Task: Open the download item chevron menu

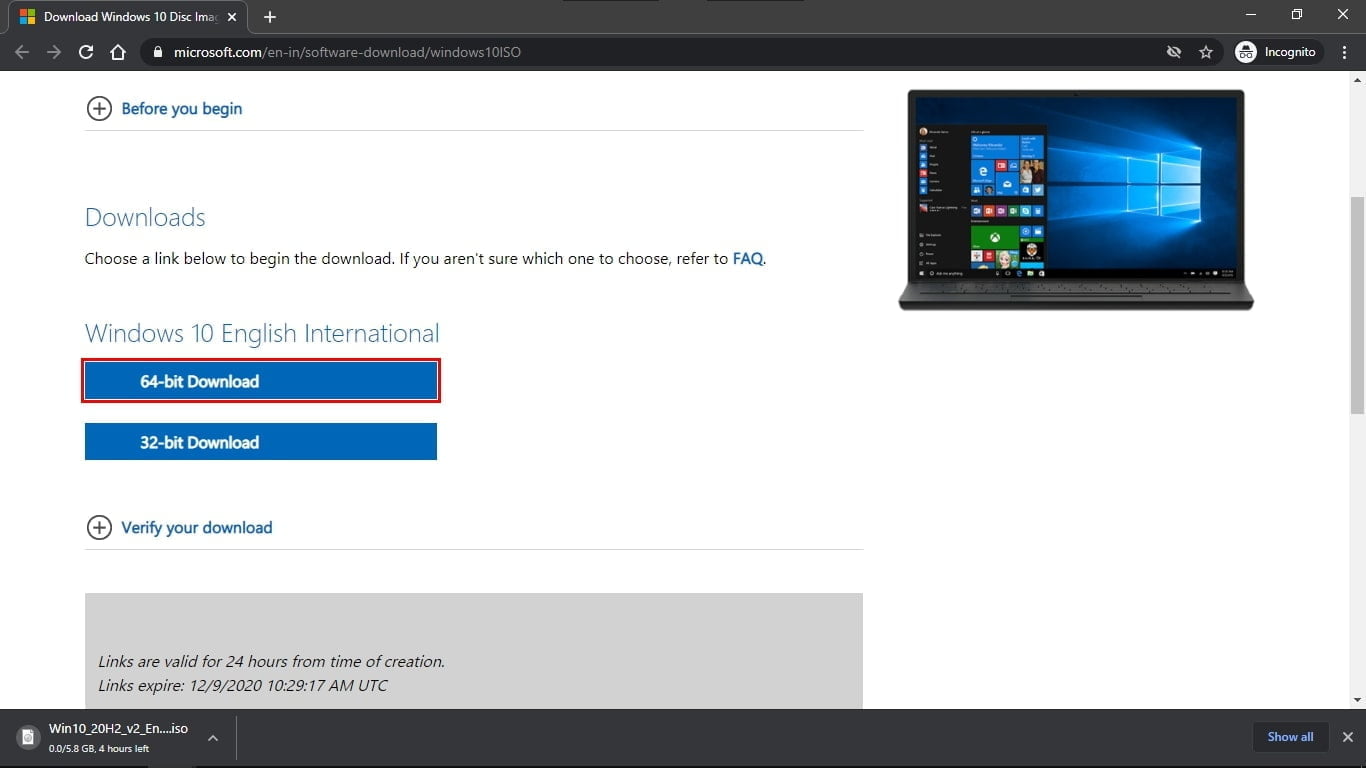Action: 212,738
